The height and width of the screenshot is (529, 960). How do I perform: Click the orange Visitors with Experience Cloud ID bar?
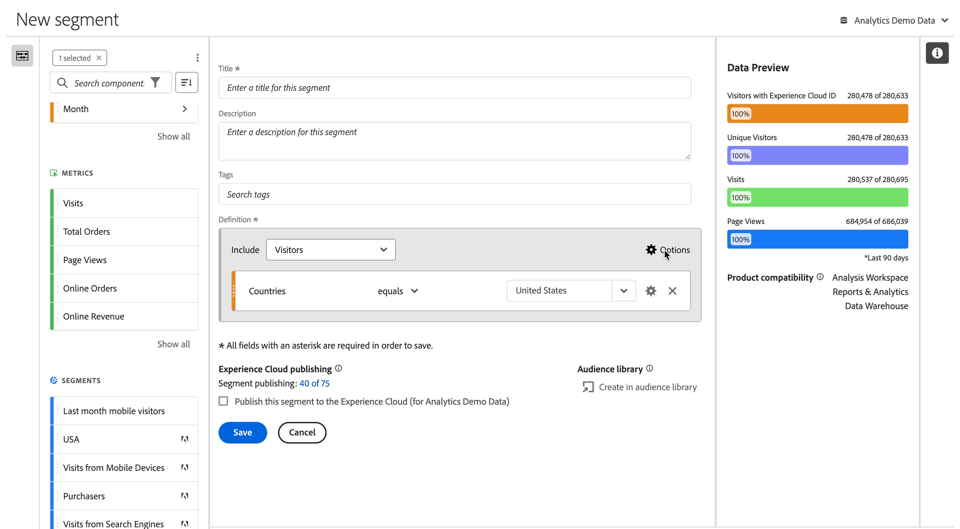pyautogui.click(x=817, y=113)
